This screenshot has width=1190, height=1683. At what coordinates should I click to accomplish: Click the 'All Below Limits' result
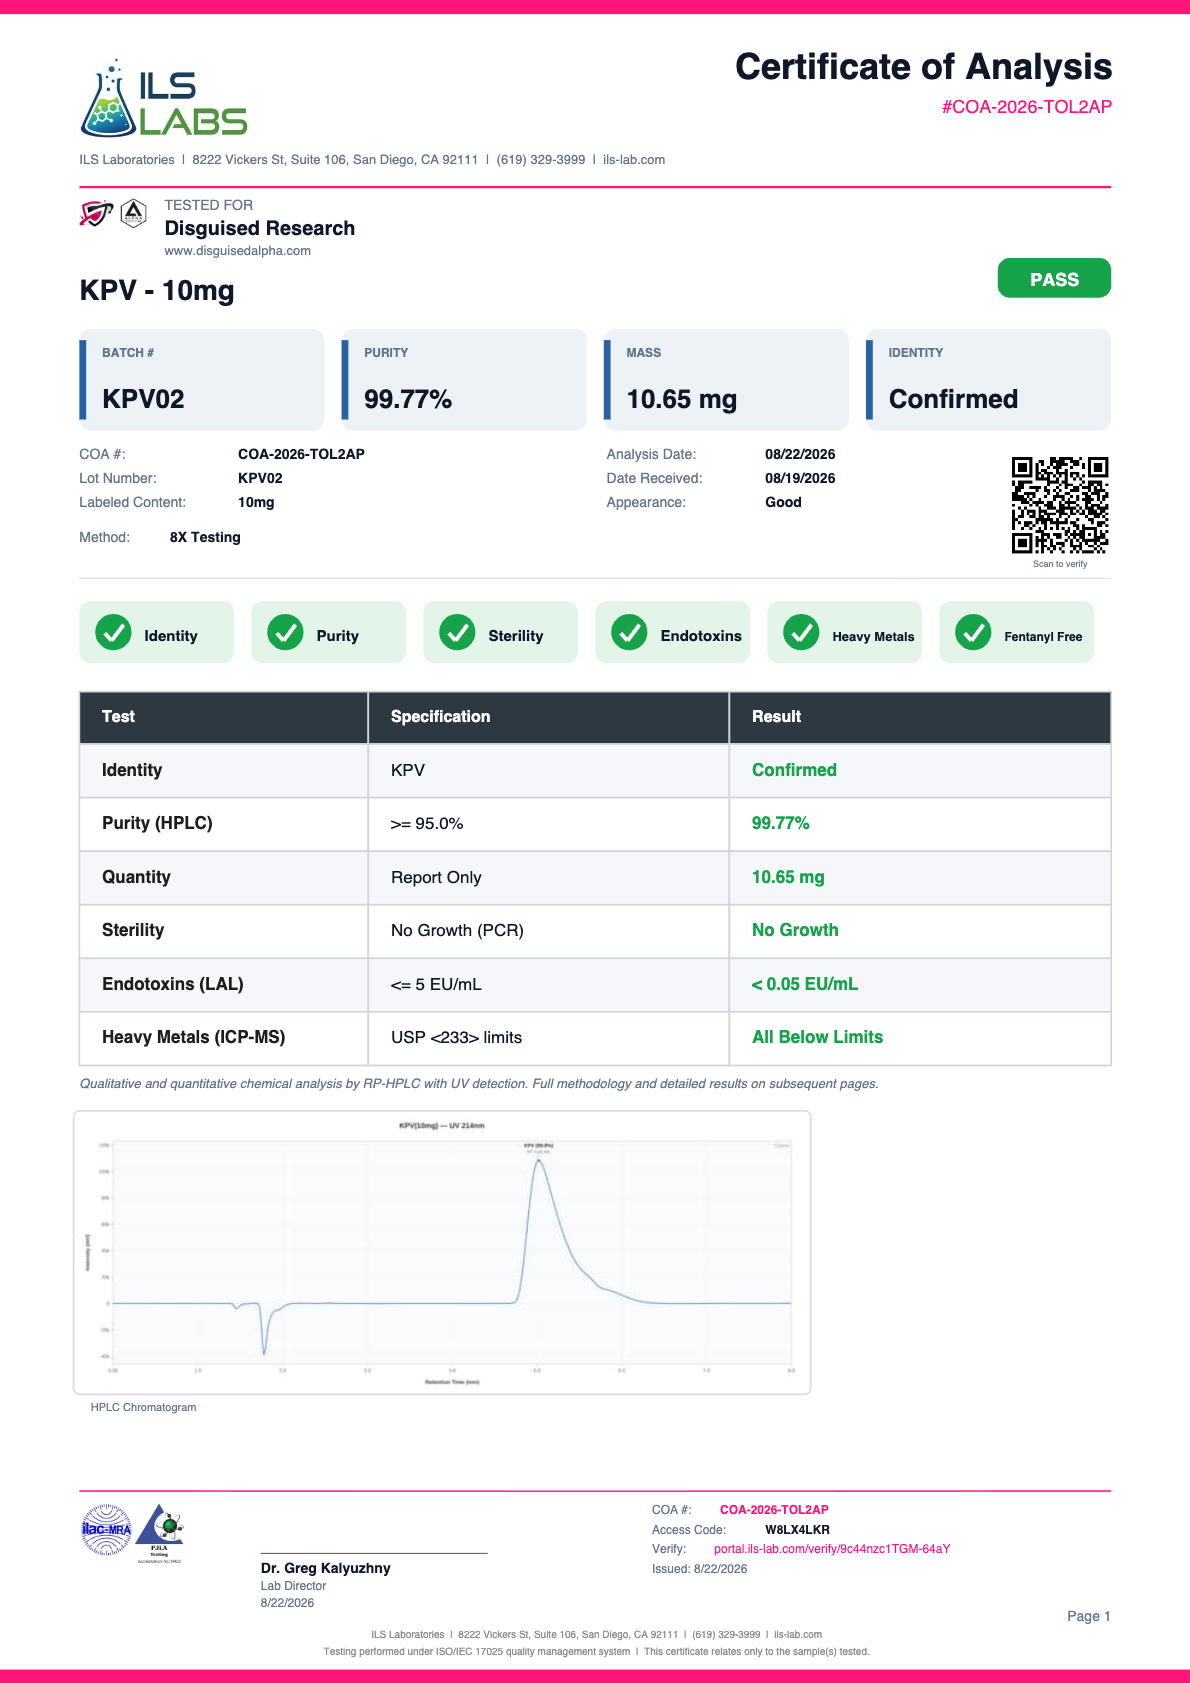(817, 1037)
